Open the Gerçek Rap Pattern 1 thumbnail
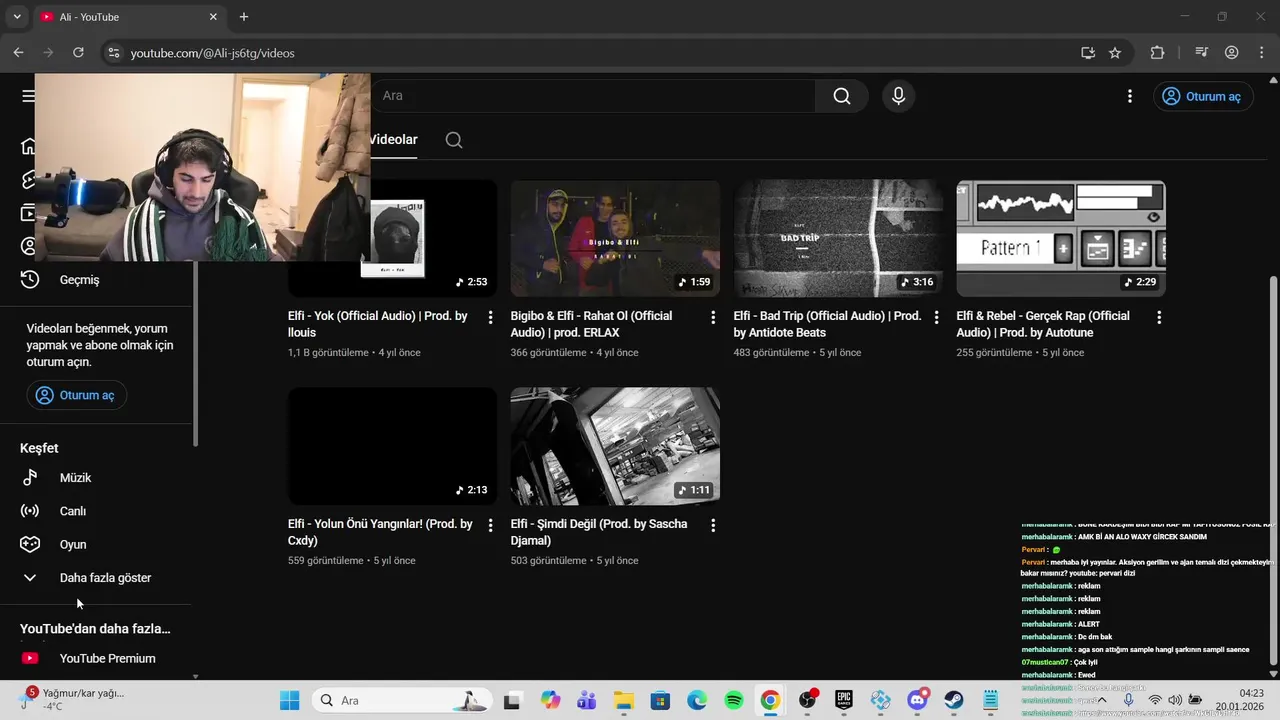The image size is (1280, 720). pyautogui.click(x=1061, y=238)
